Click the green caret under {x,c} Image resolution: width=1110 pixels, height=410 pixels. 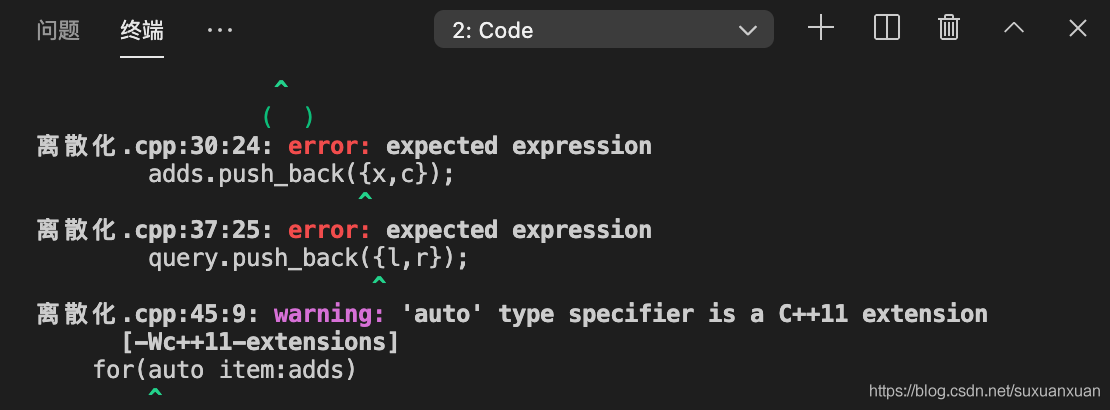pyautogui.click(x=365, y=196)
